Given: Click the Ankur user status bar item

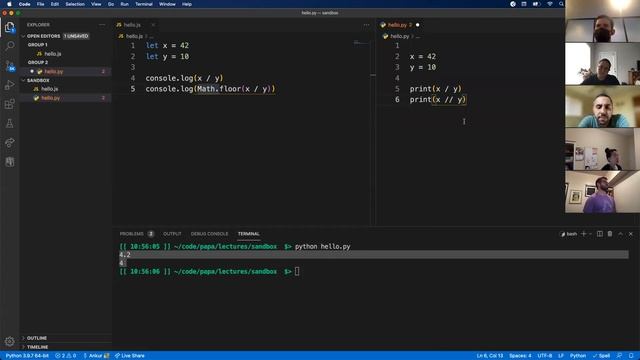Looking at the screenshot, I should pyautogui.click(x=96, y=356).
